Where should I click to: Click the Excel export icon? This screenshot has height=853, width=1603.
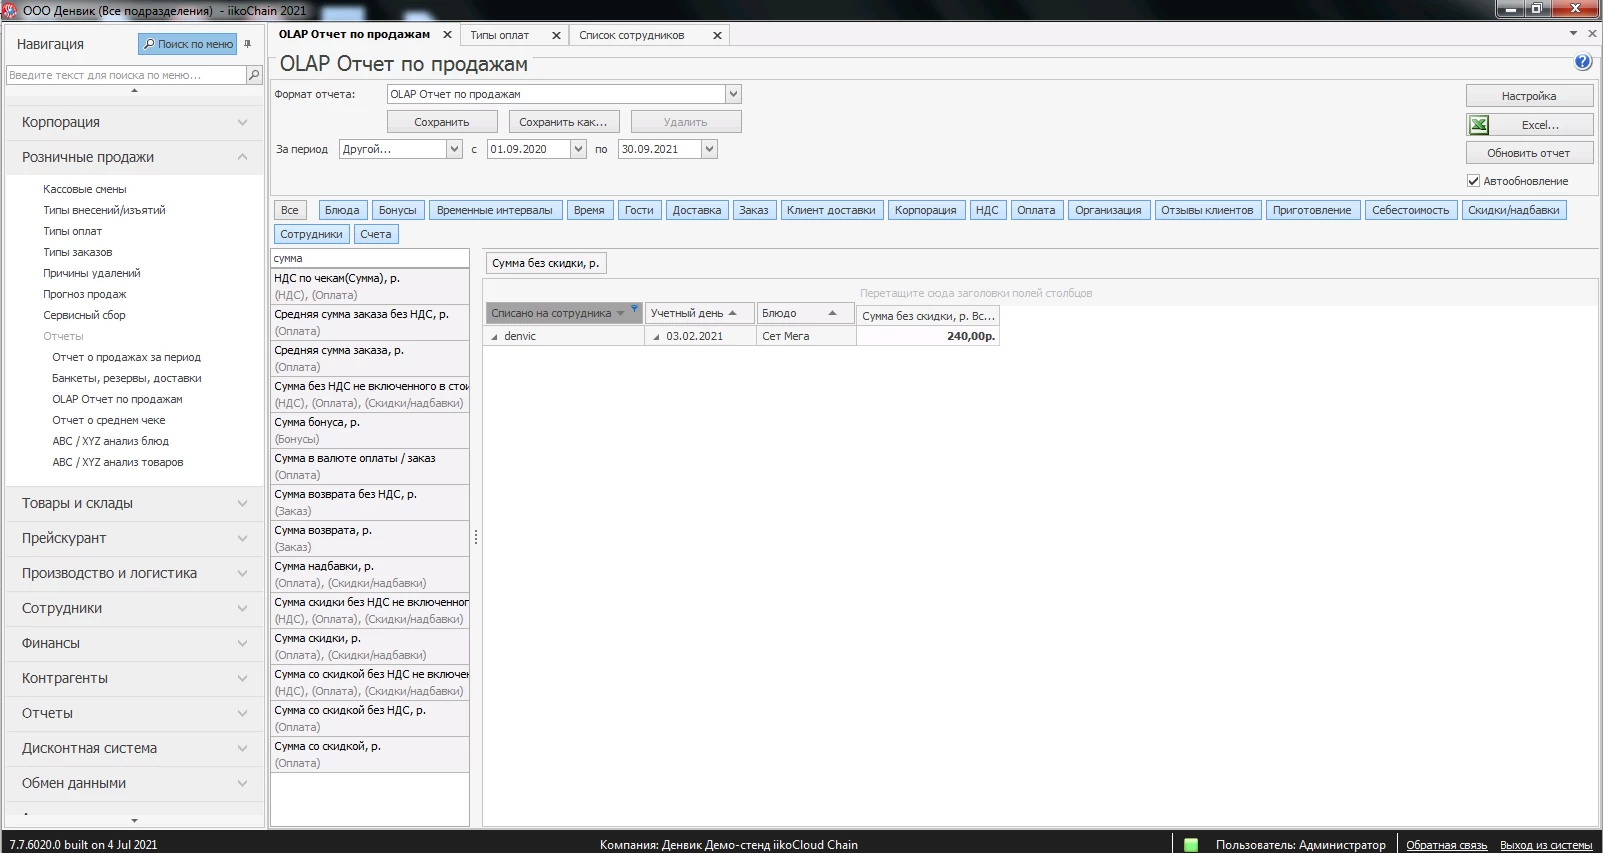tap(1479, 125)
